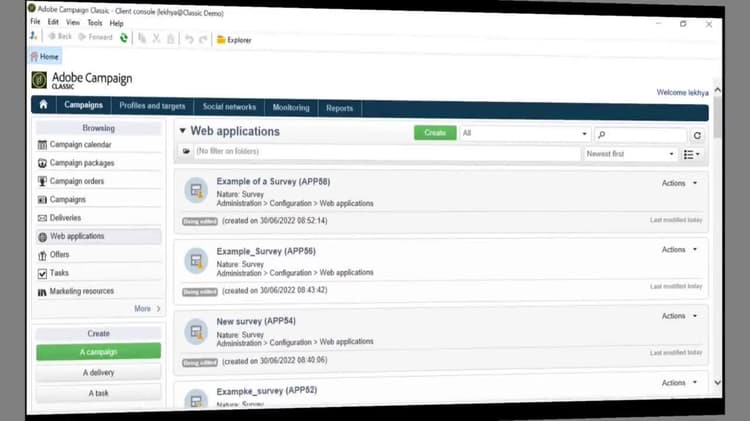Viewport: 750px width, 421px height.
Task: Click scrollbar up arrow
Action: (x=717, y=90)
